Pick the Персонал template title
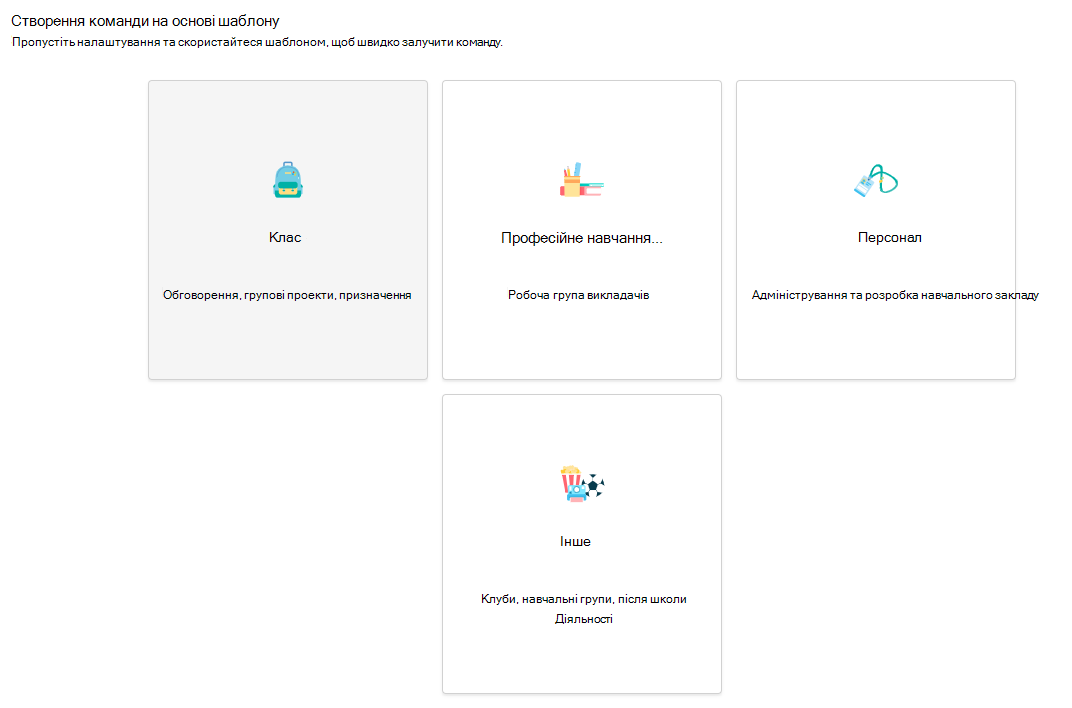 tap(889, 238)
